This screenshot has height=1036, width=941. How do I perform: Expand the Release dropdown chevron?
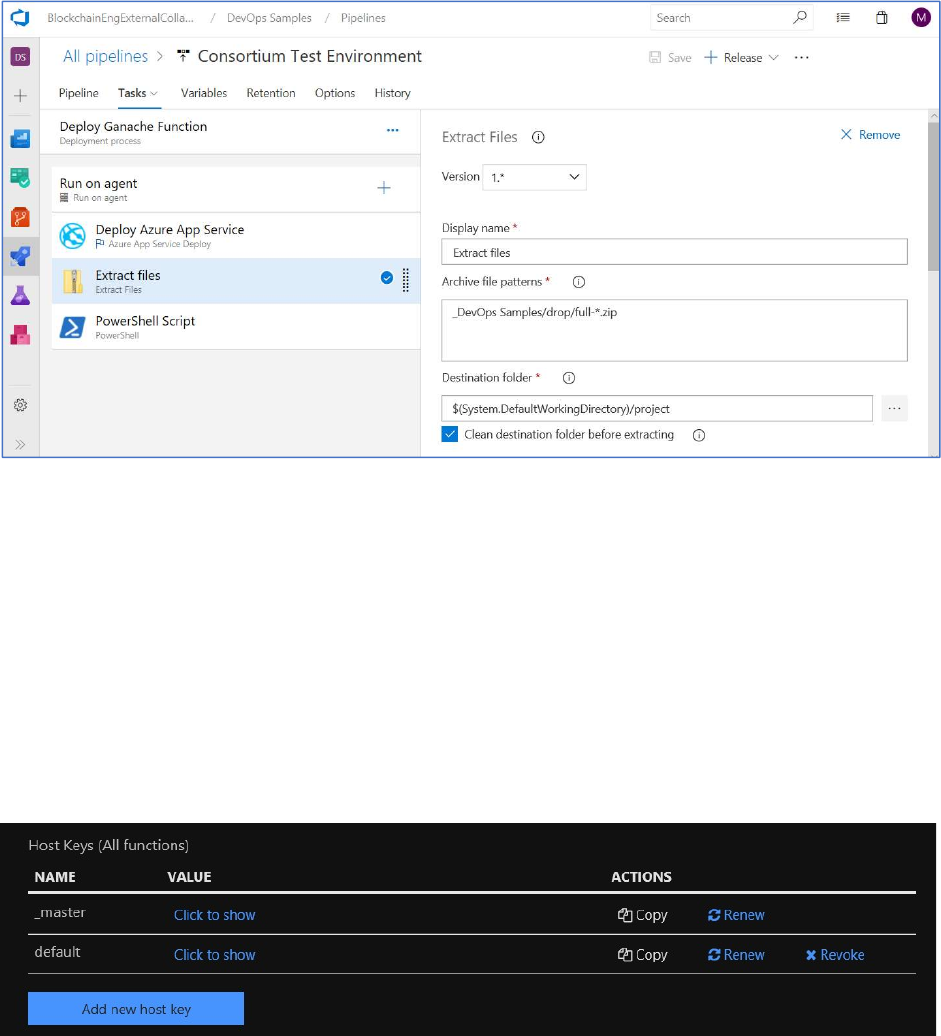(774, 57)
